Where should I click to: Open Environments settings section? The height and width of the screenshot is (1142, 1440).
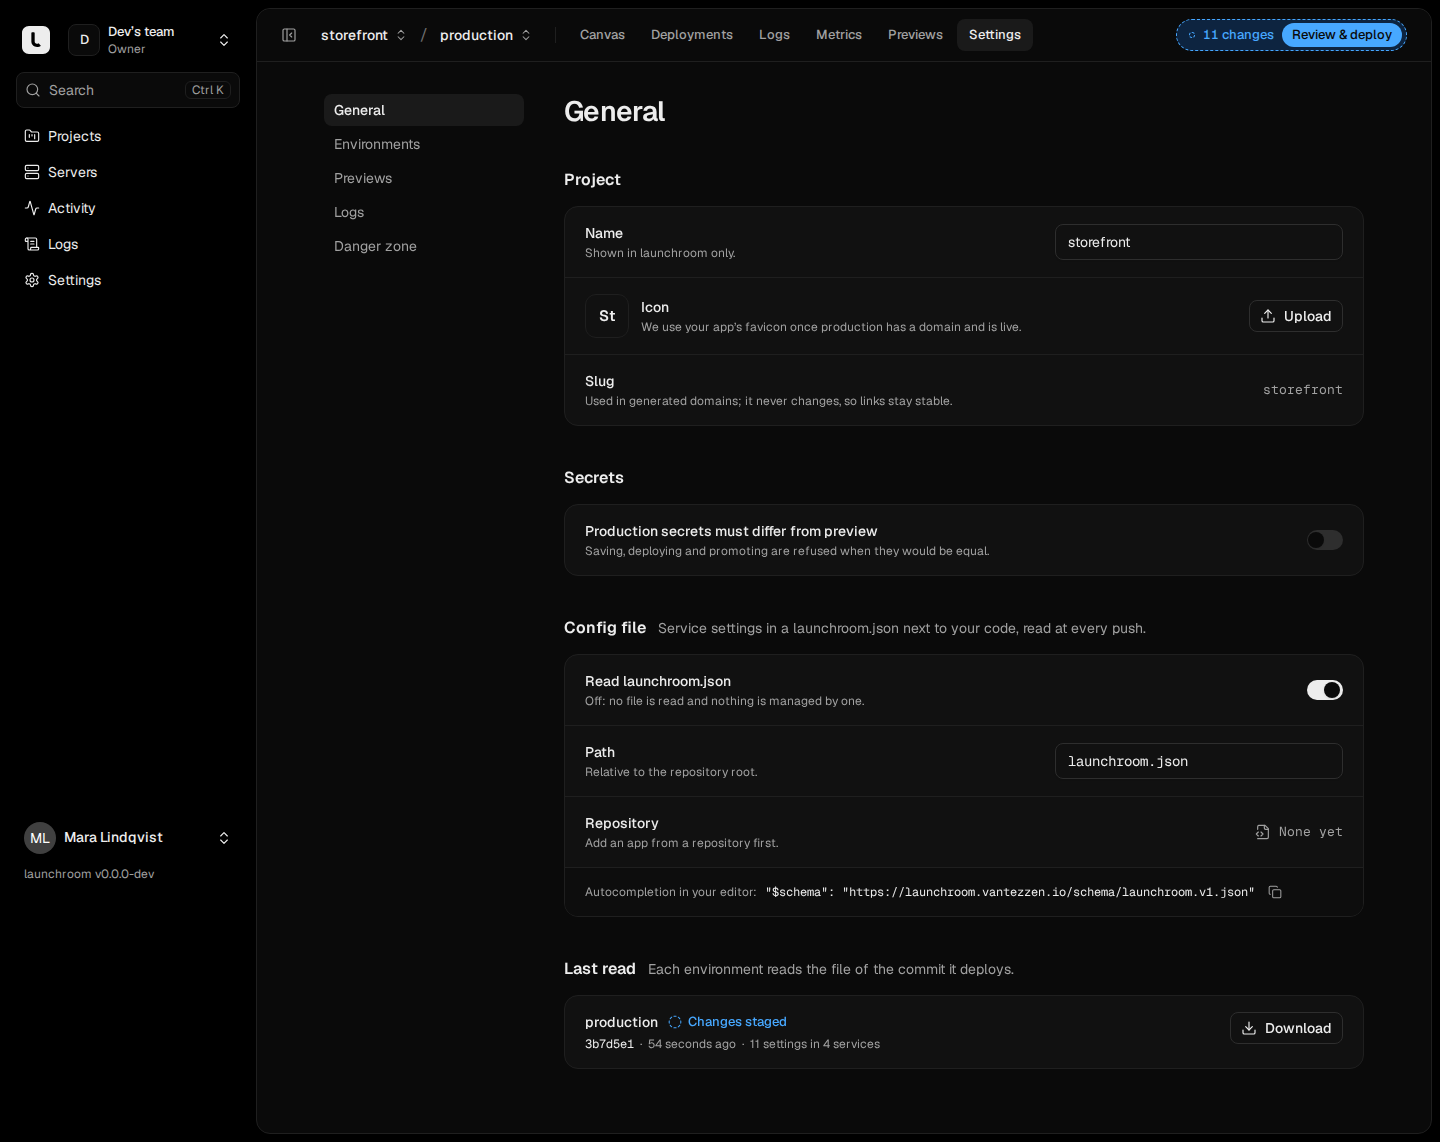424,144
